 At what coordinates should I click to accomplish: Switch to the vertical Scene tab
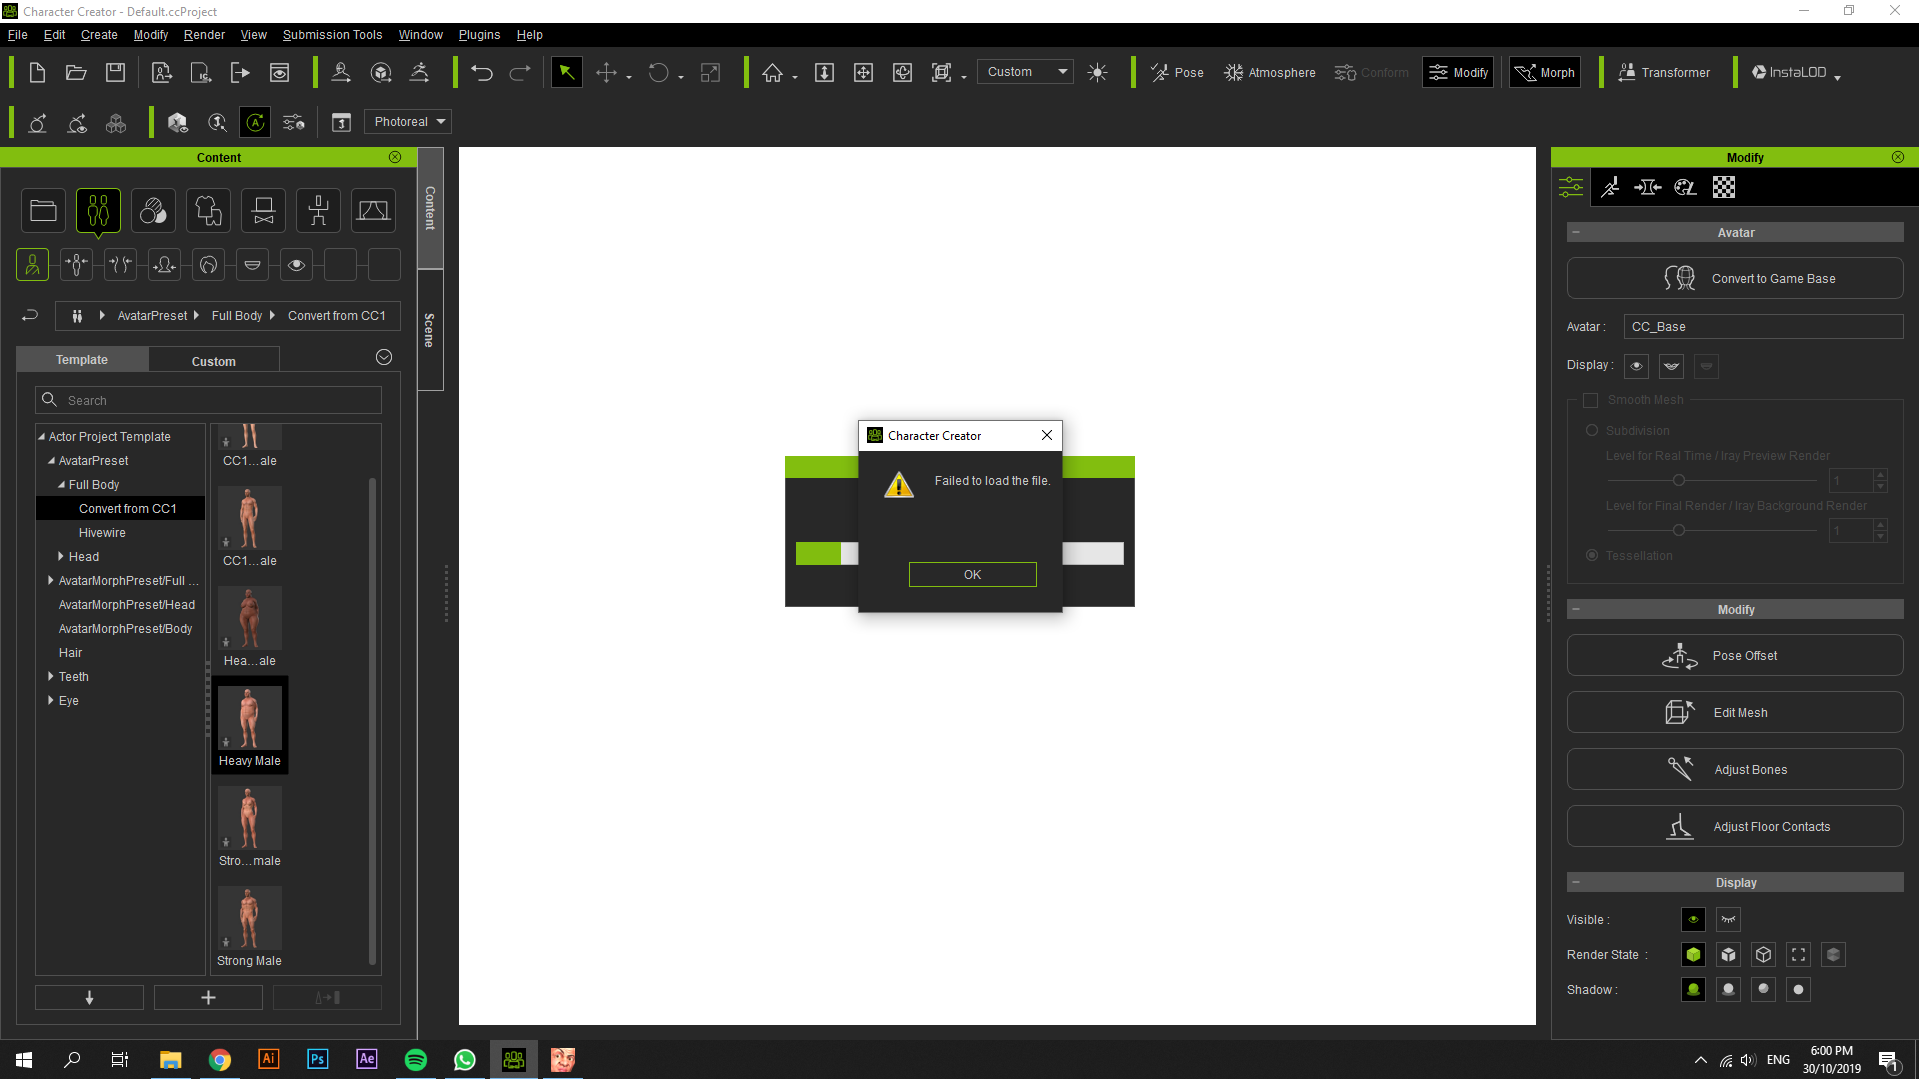point(430,330)
